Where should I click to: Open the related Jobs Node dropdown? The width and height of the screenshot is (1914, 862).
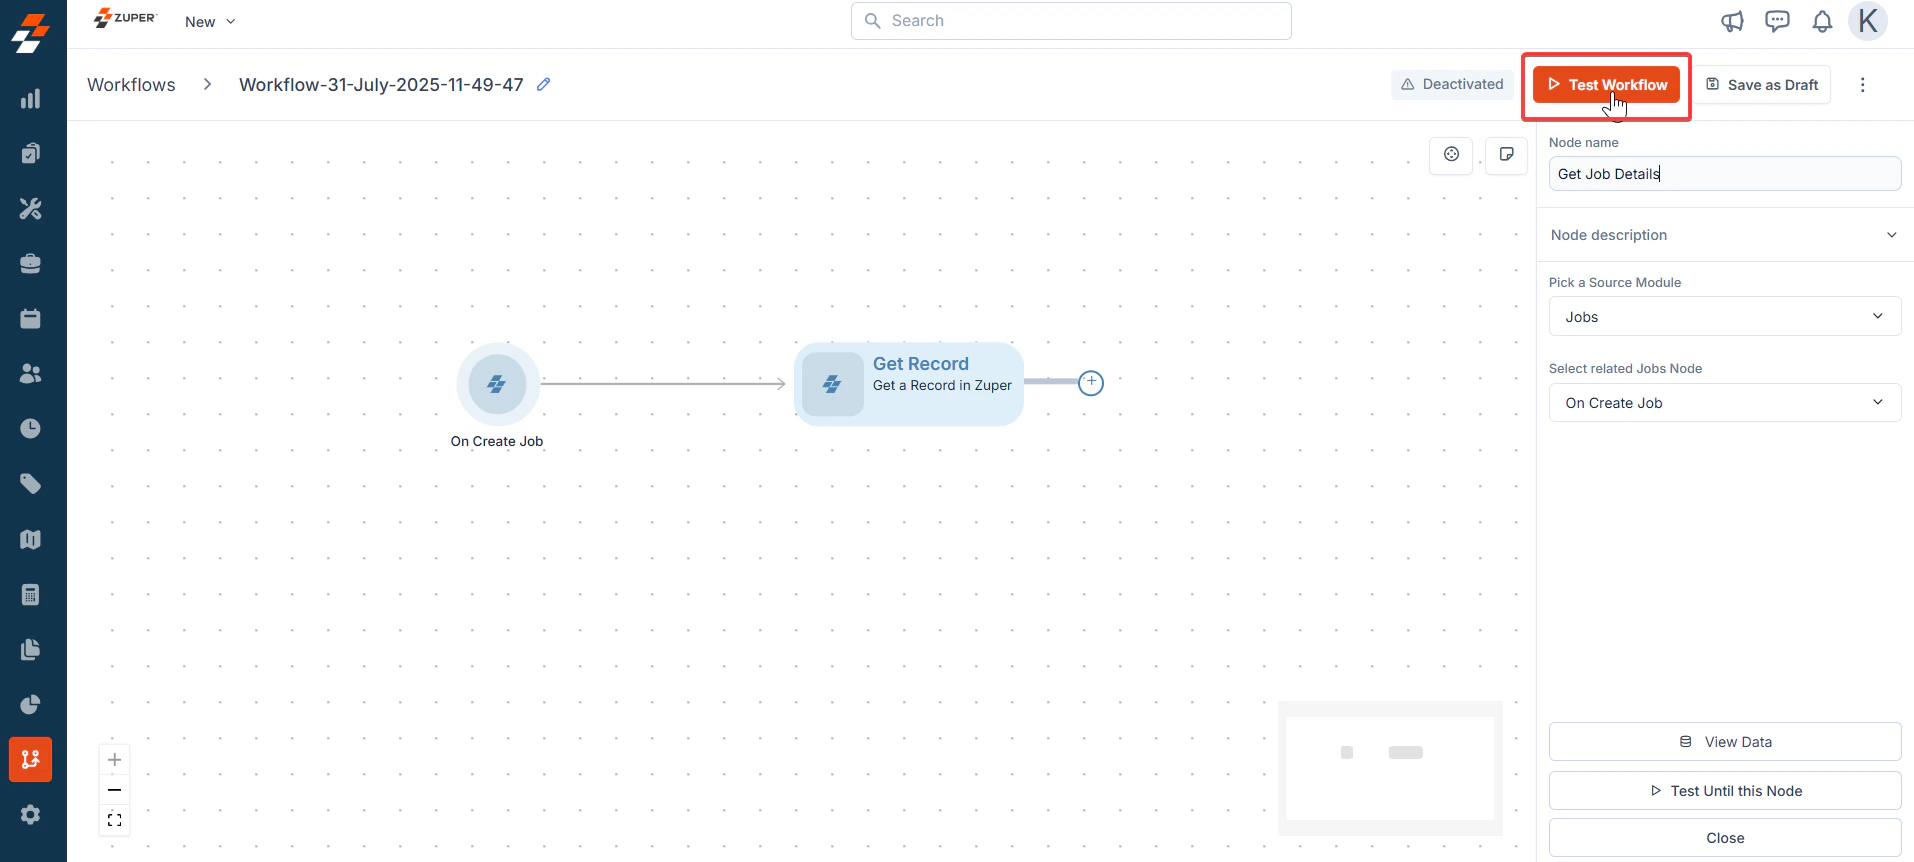coord(1725,403)
